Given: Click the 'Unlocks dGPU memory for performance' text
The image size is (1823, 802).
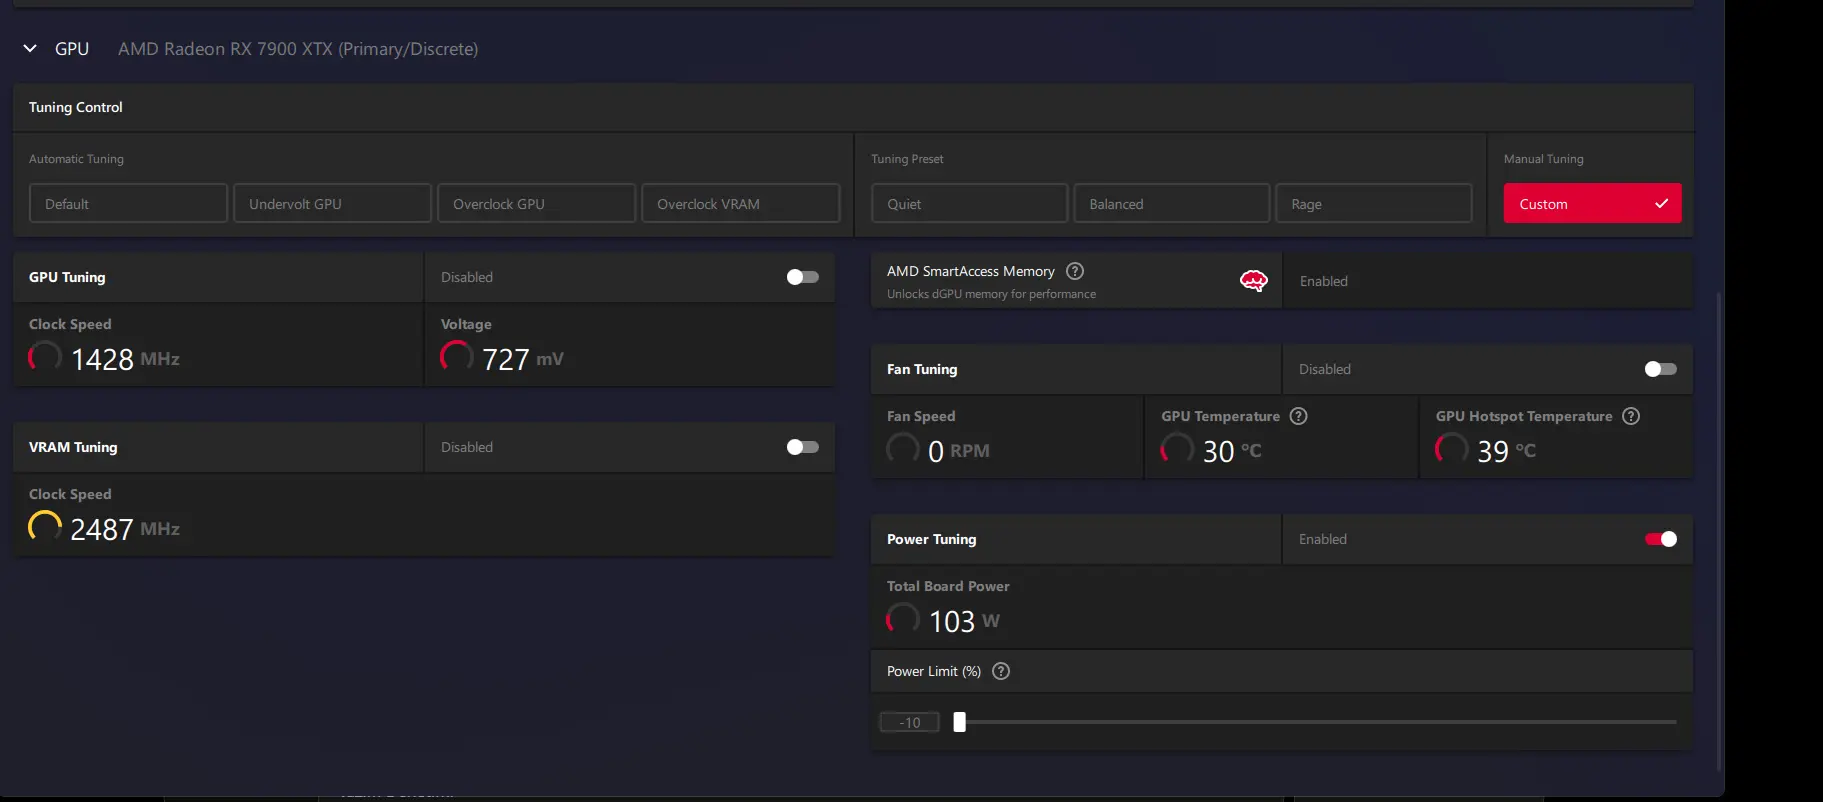Looking at the screenshot, I should (991, 294).
